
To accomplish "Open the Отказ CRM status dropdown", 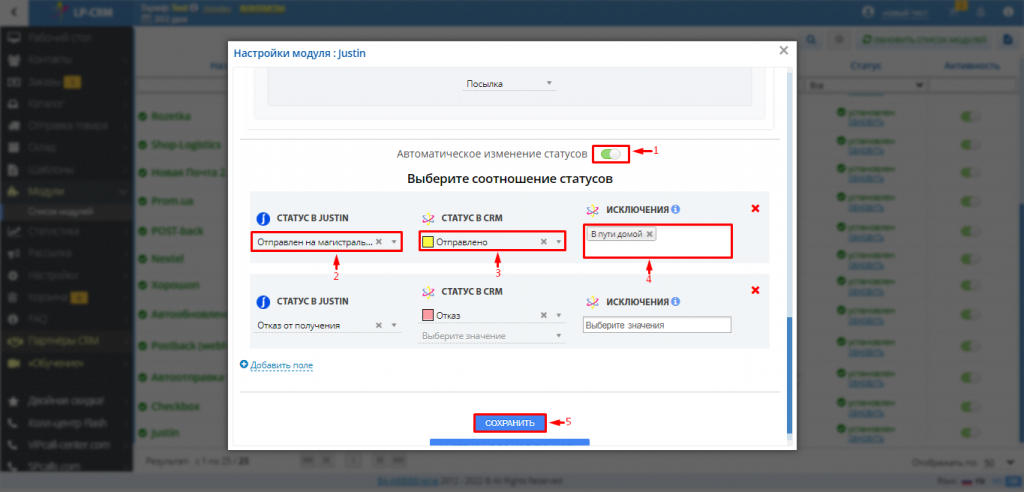I will click(492, 316).
